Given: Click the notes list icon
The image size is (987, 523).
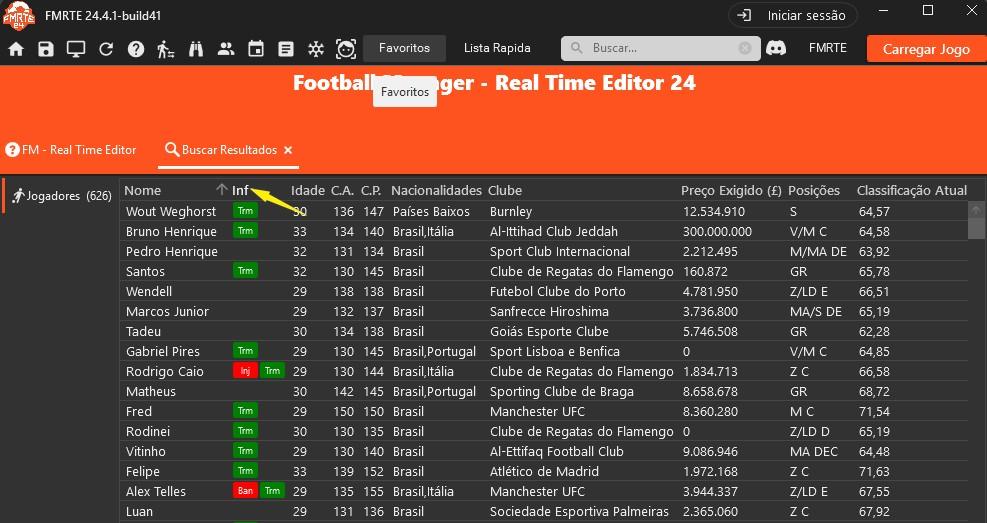Looking at the screenshot, I should (x=286, y=49).
